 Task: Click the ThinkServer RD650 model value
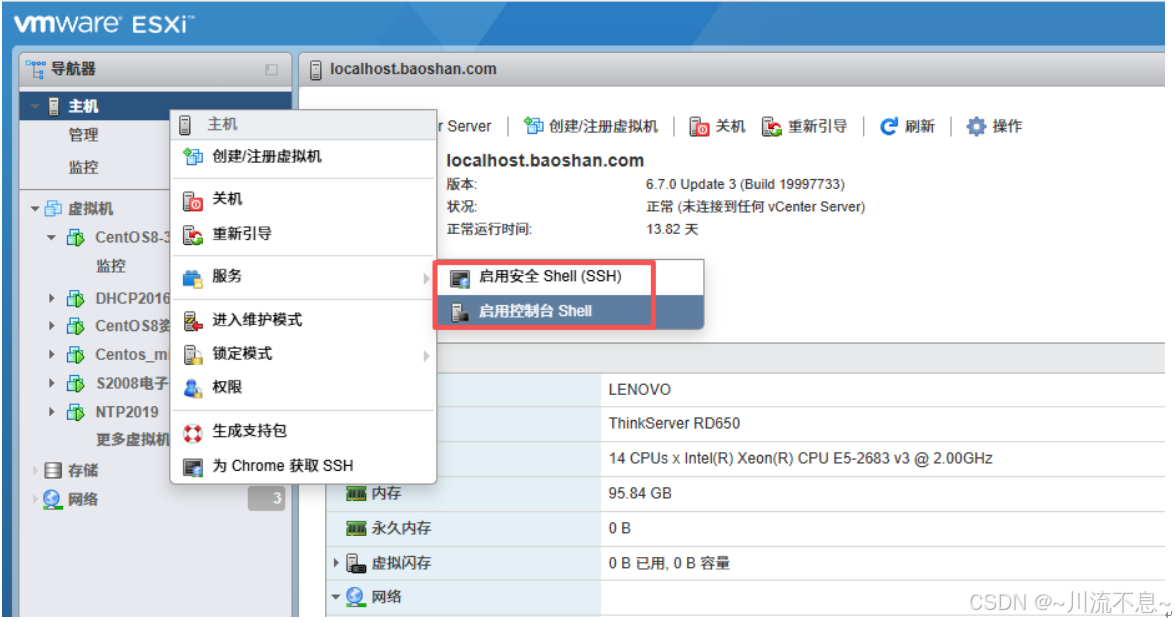coord(674,423)
